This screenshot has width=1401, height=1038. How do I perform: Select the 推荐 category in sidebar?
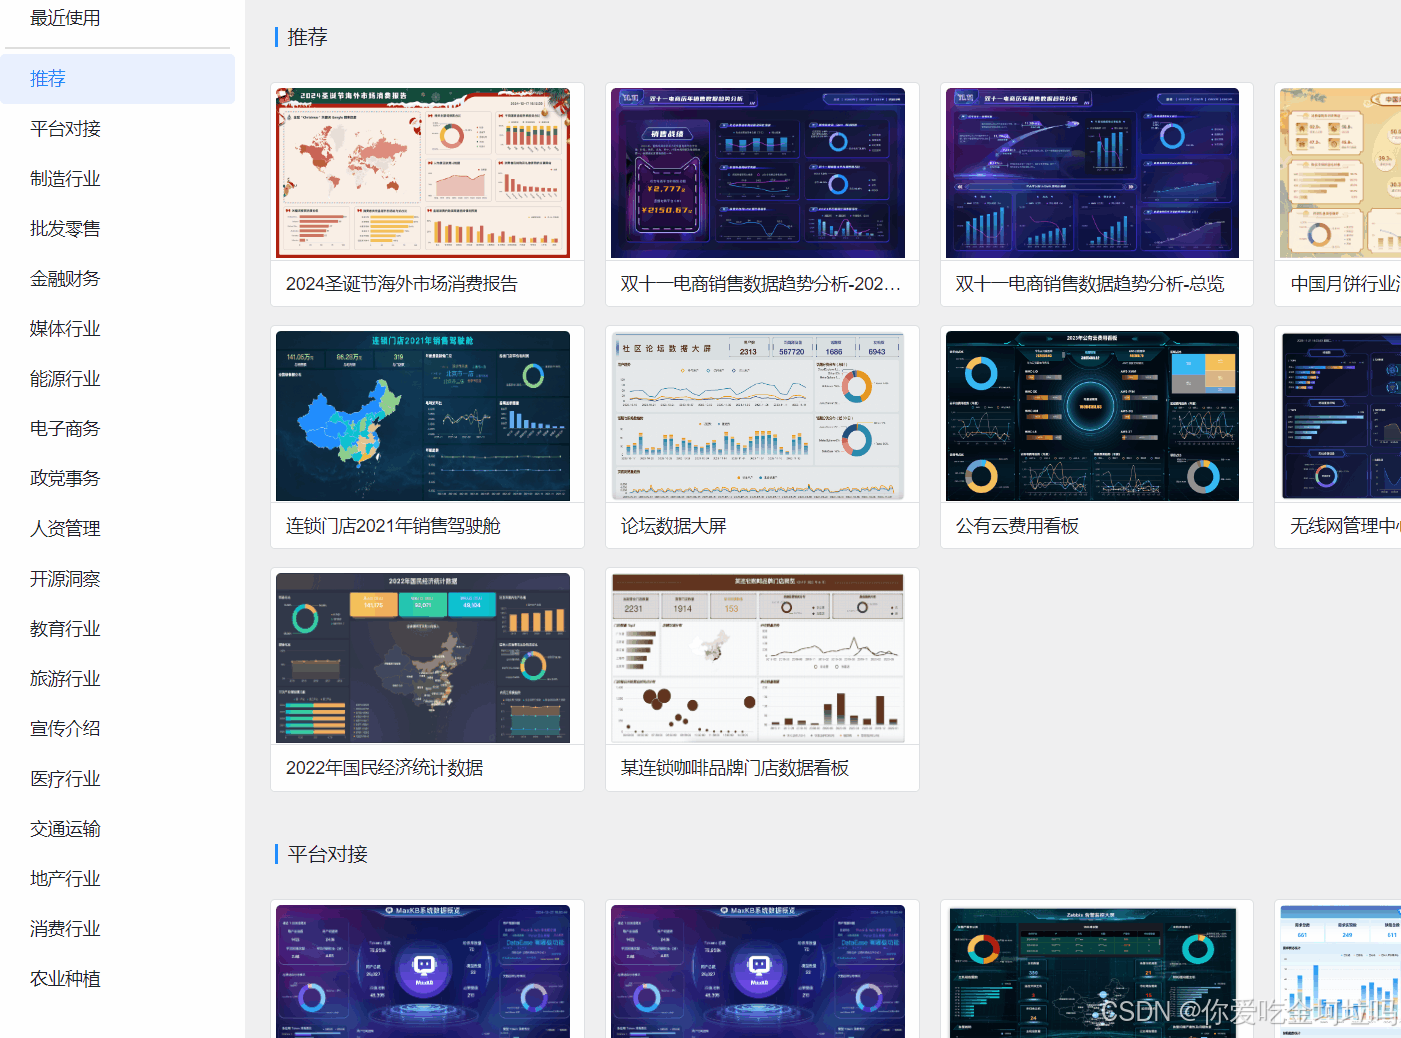click(117, 79)
